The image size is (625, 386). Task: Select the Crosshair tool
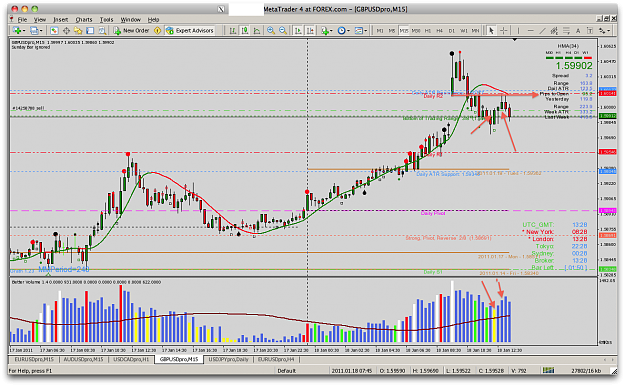pyautogui.click(x=503, y=31)
